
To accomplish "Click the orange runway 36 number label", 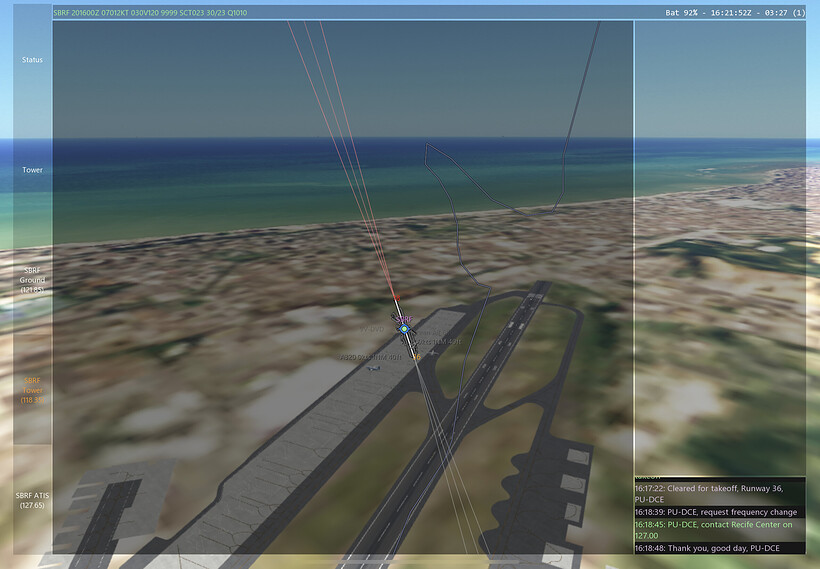I will [417, 357].
